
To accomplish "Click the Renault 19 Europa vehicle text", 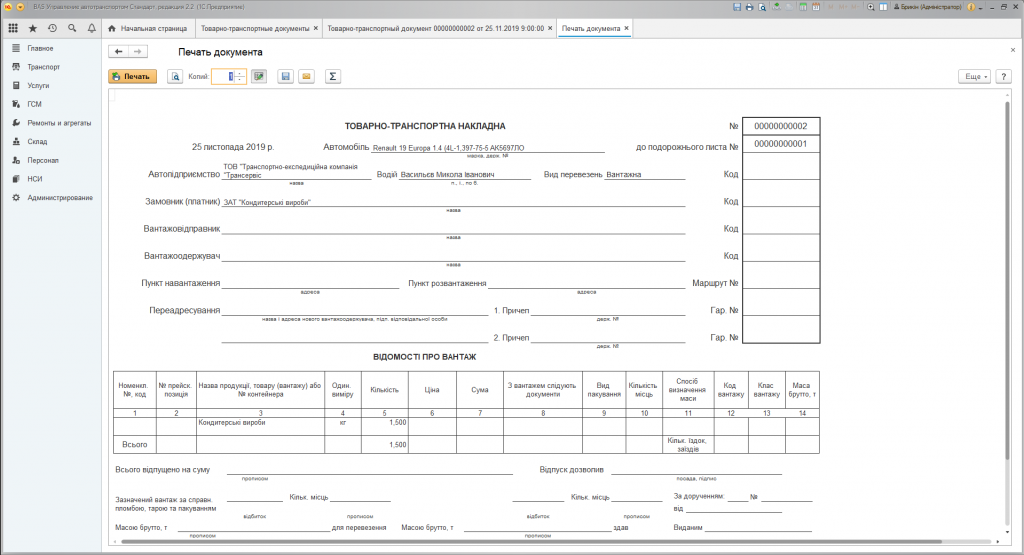I will (449, 148).
